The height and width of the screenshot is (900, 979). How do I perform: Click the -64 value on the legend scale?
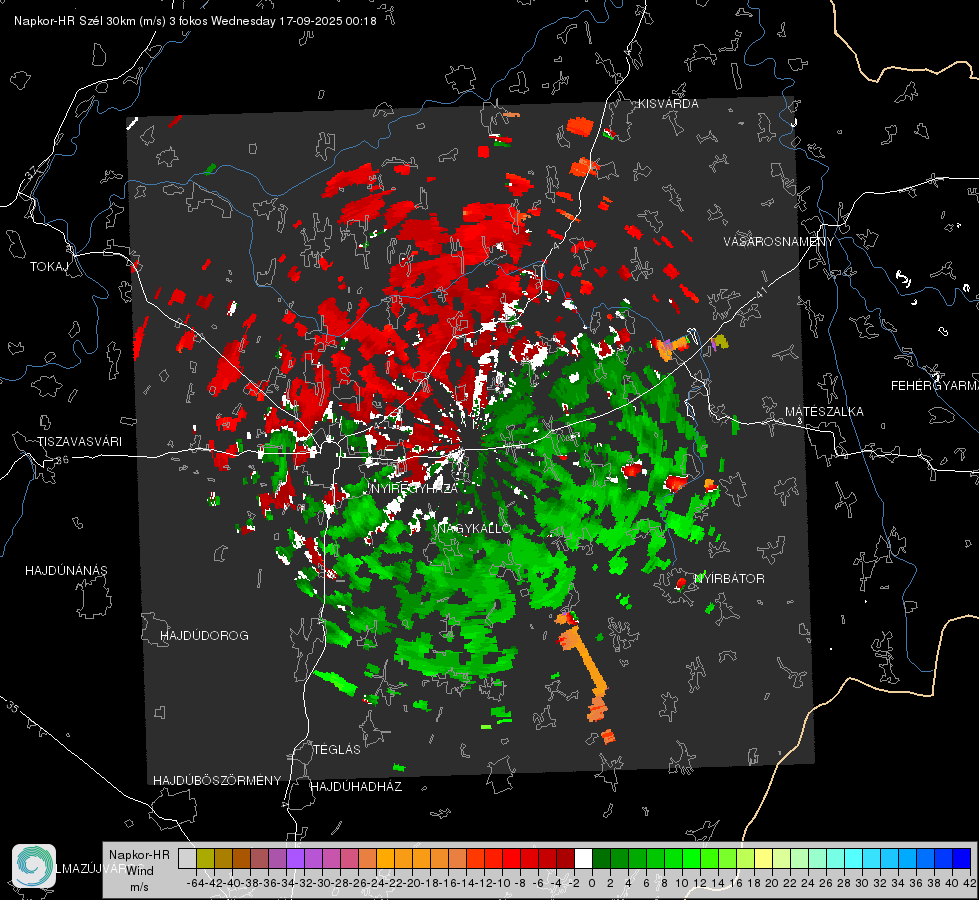(195, 883)
